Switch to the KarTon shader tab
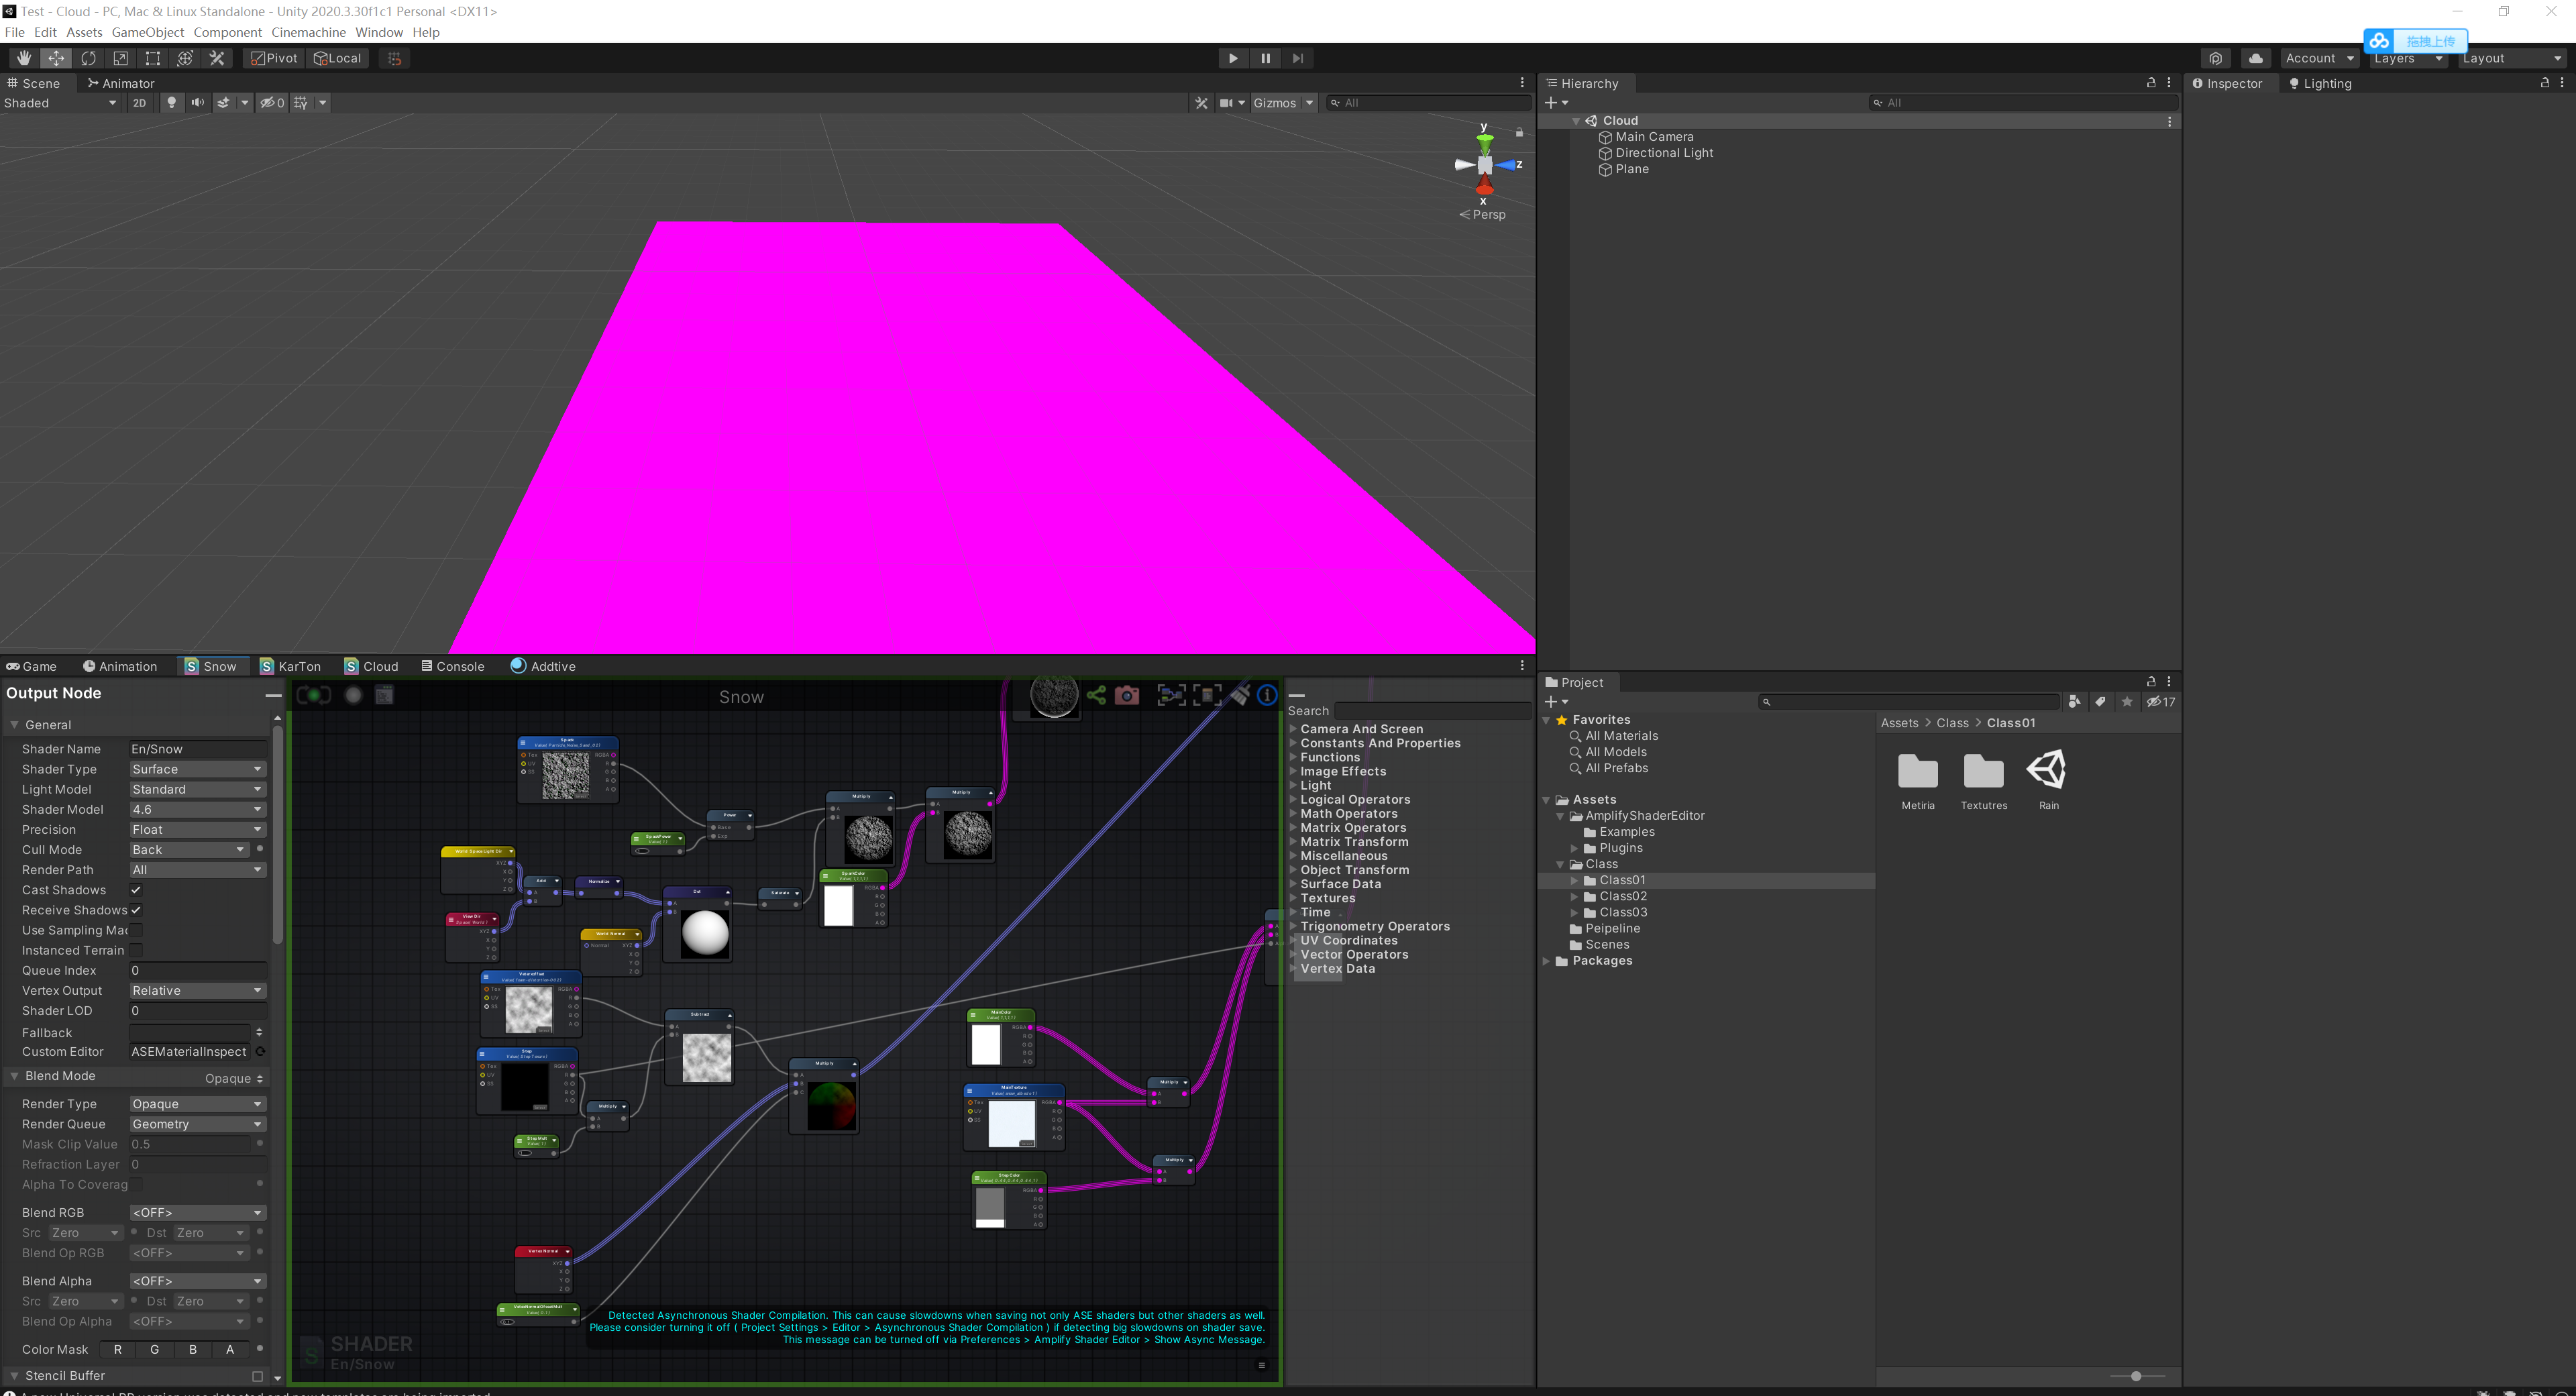Image resolution: width=2576 pixels, height=1396 pixels. pos(291,666)
